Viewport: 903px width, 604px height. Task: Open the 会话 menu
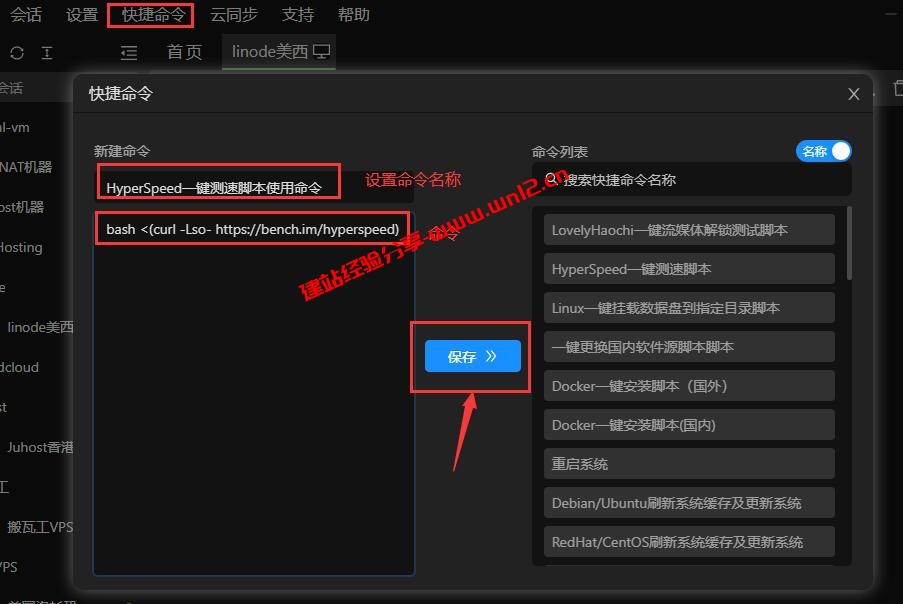26,15
